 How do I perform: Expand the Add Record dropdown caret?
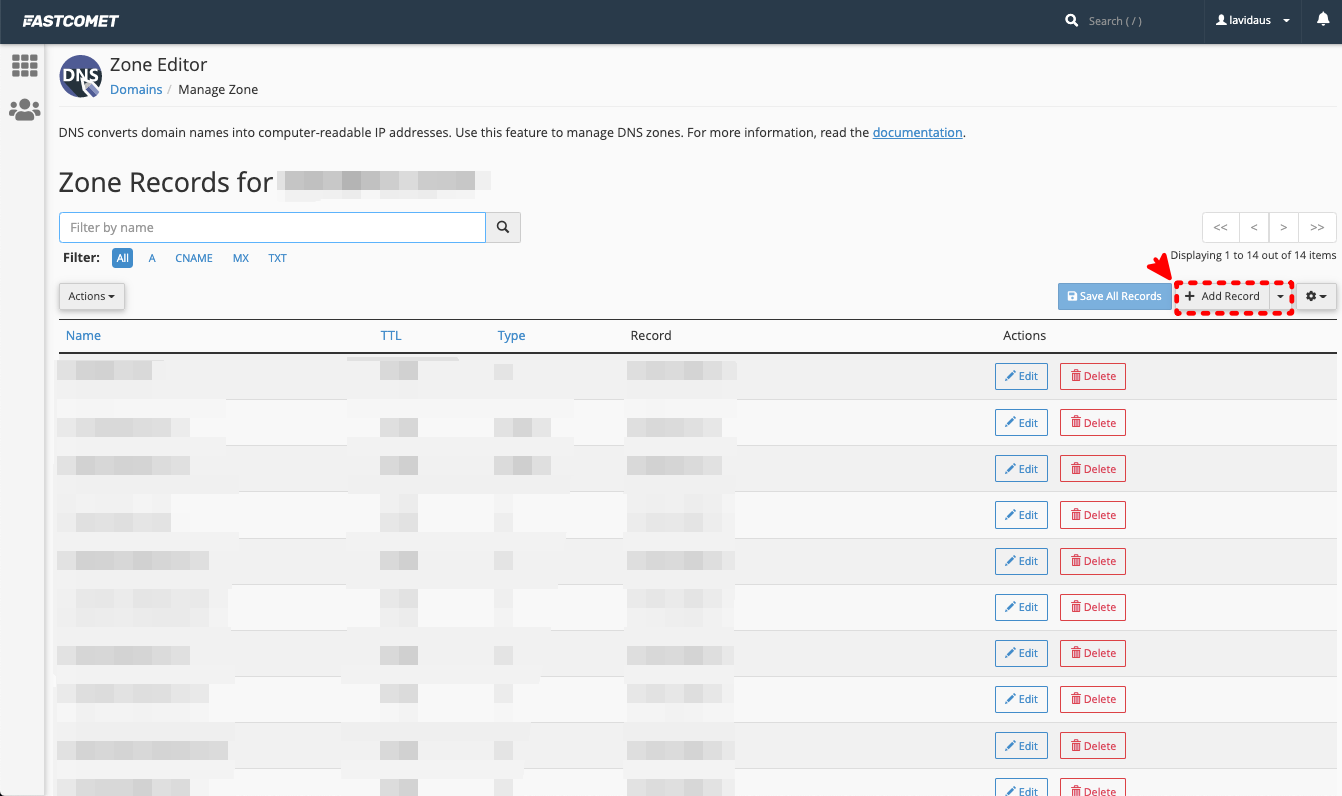pyautogui.click(x=1281, y=296)
